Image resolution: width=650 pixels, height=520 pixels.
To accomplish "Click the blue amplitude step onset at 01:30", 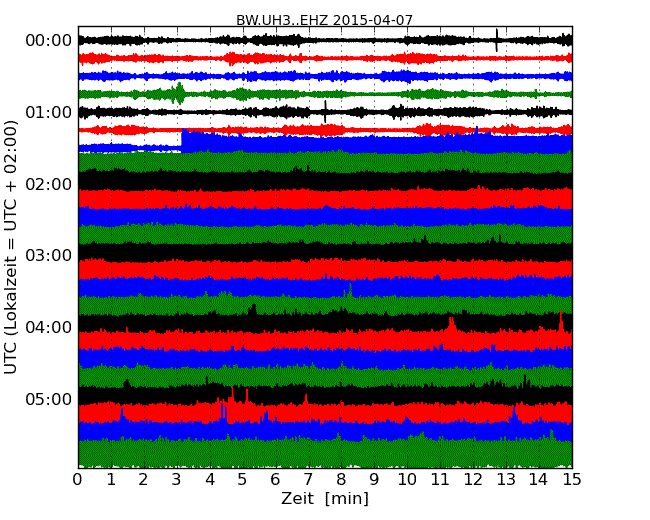I will click(182, 141).
